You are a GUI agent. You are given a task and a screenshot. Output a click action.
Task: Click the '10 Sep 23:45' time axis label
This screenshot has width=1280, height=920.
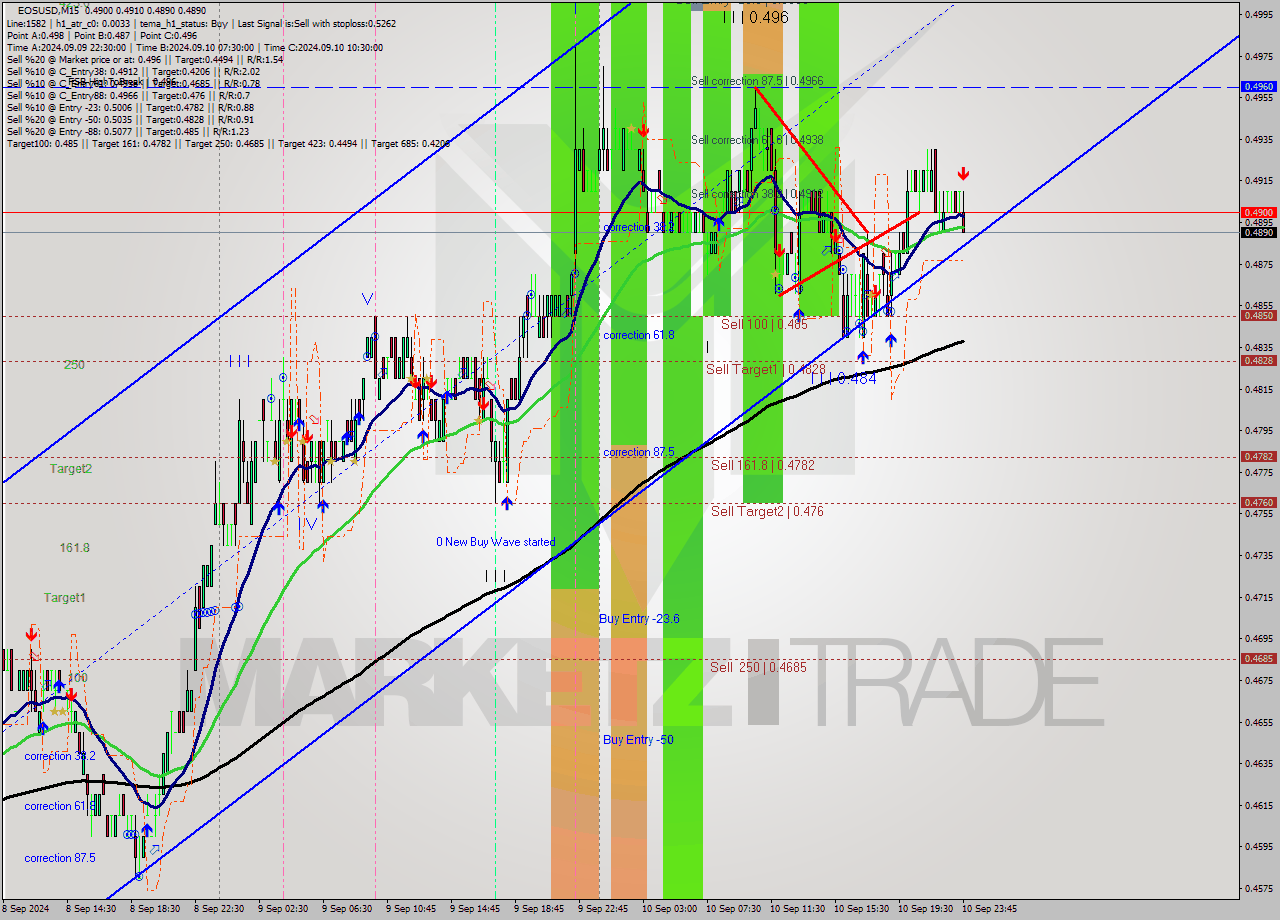[989, 909]
